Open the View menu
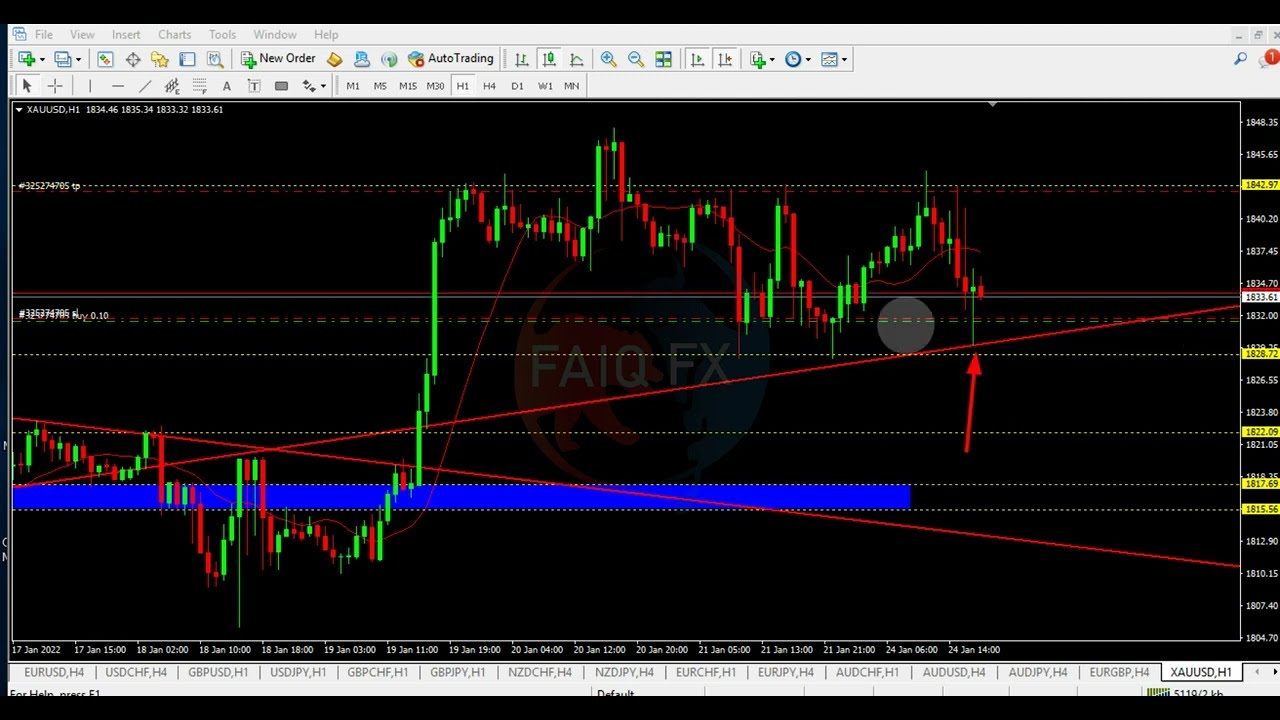This screenshot has width=1280, height=720. tap(82, 34)
